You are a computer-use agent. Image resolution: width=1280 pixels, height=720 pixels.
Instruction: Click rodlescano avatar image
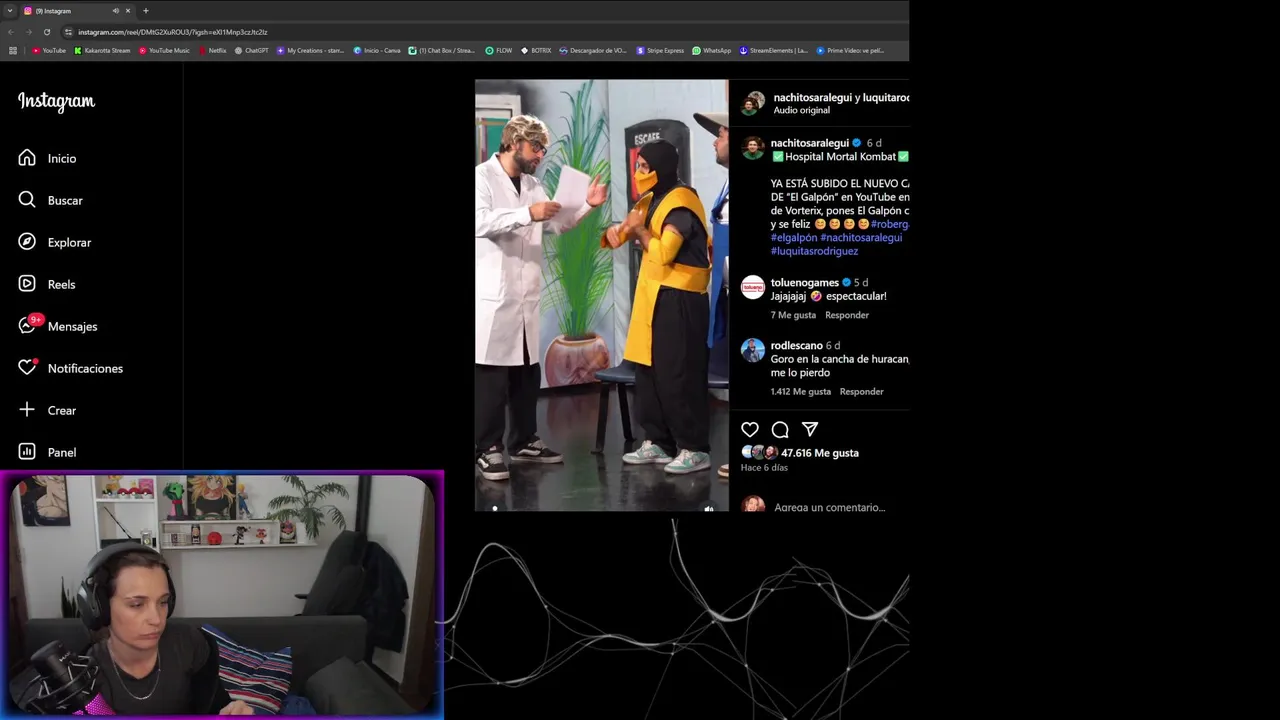753,350
